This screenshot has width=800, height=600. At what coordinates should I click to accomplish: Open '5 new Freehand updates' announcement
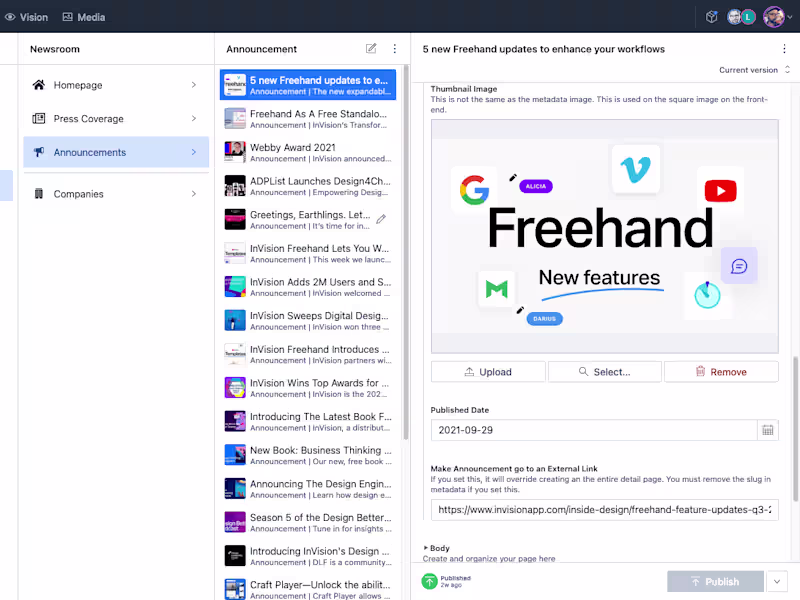coord(308,85)
